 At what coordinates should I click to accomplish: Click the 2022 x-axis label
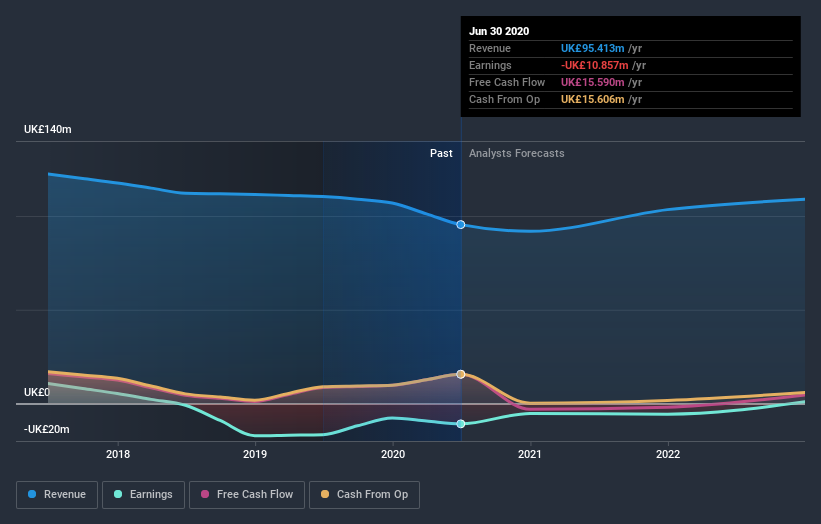click(x=668, y=454)
